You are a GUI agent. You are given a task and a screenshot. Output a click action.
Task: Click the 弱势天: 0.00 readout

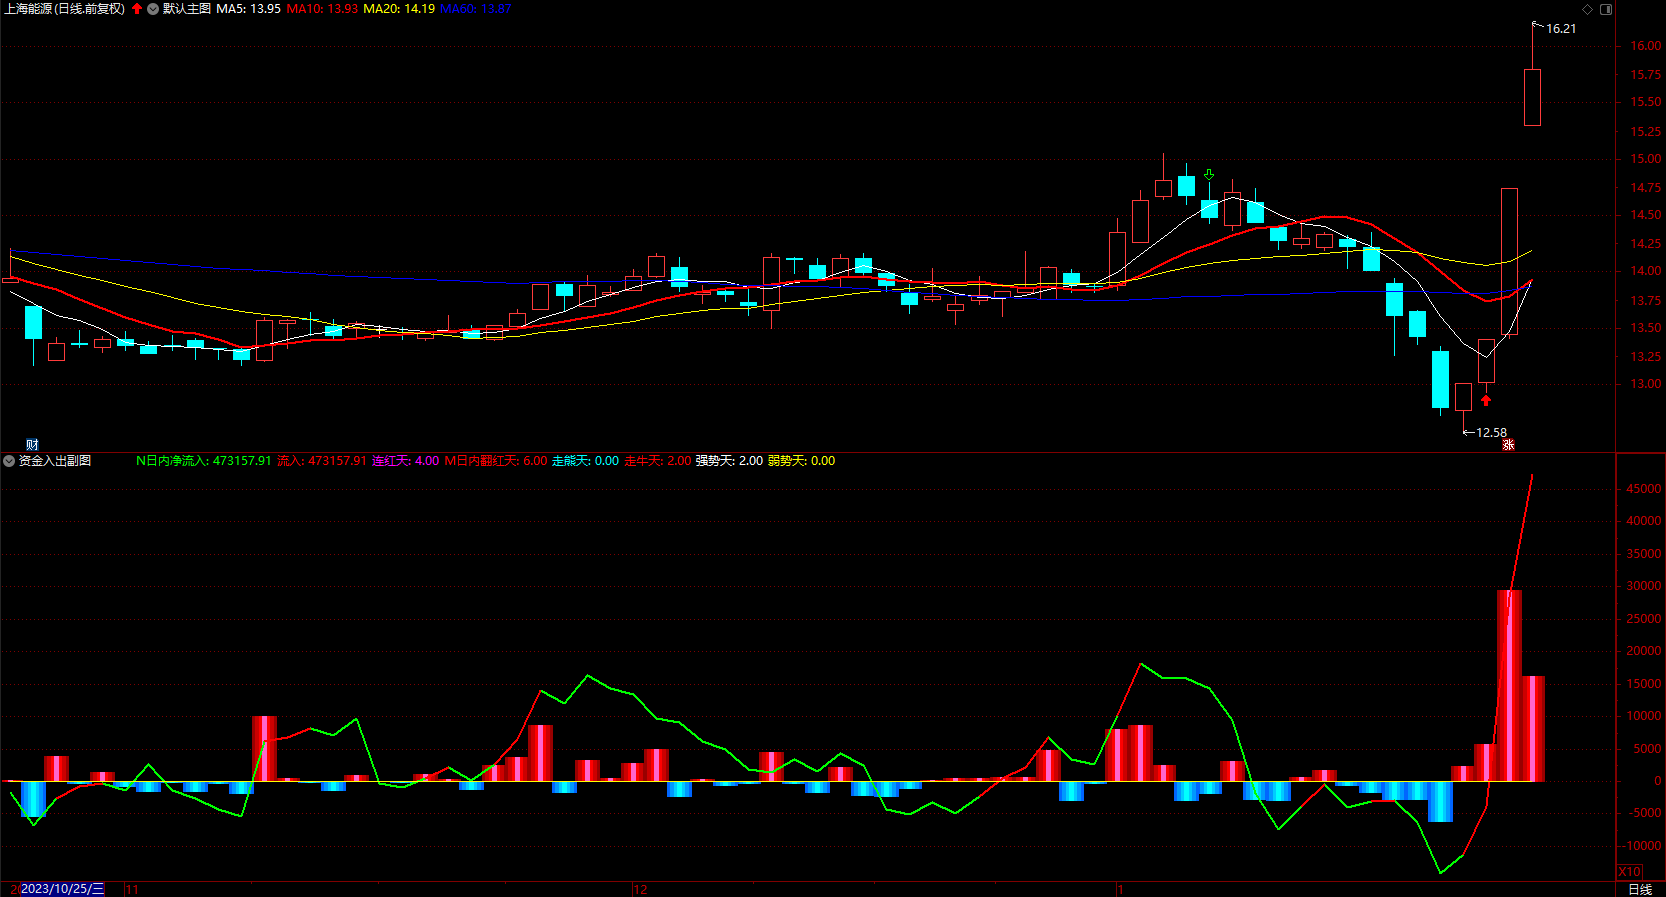[801, 461]
